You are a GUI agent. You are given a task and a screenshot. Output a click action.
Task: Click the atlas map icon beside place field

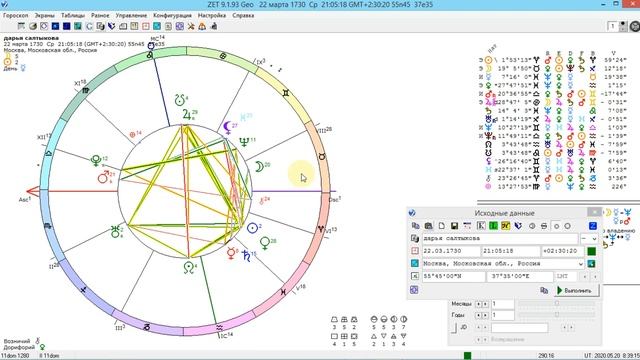tap(414, 264)
